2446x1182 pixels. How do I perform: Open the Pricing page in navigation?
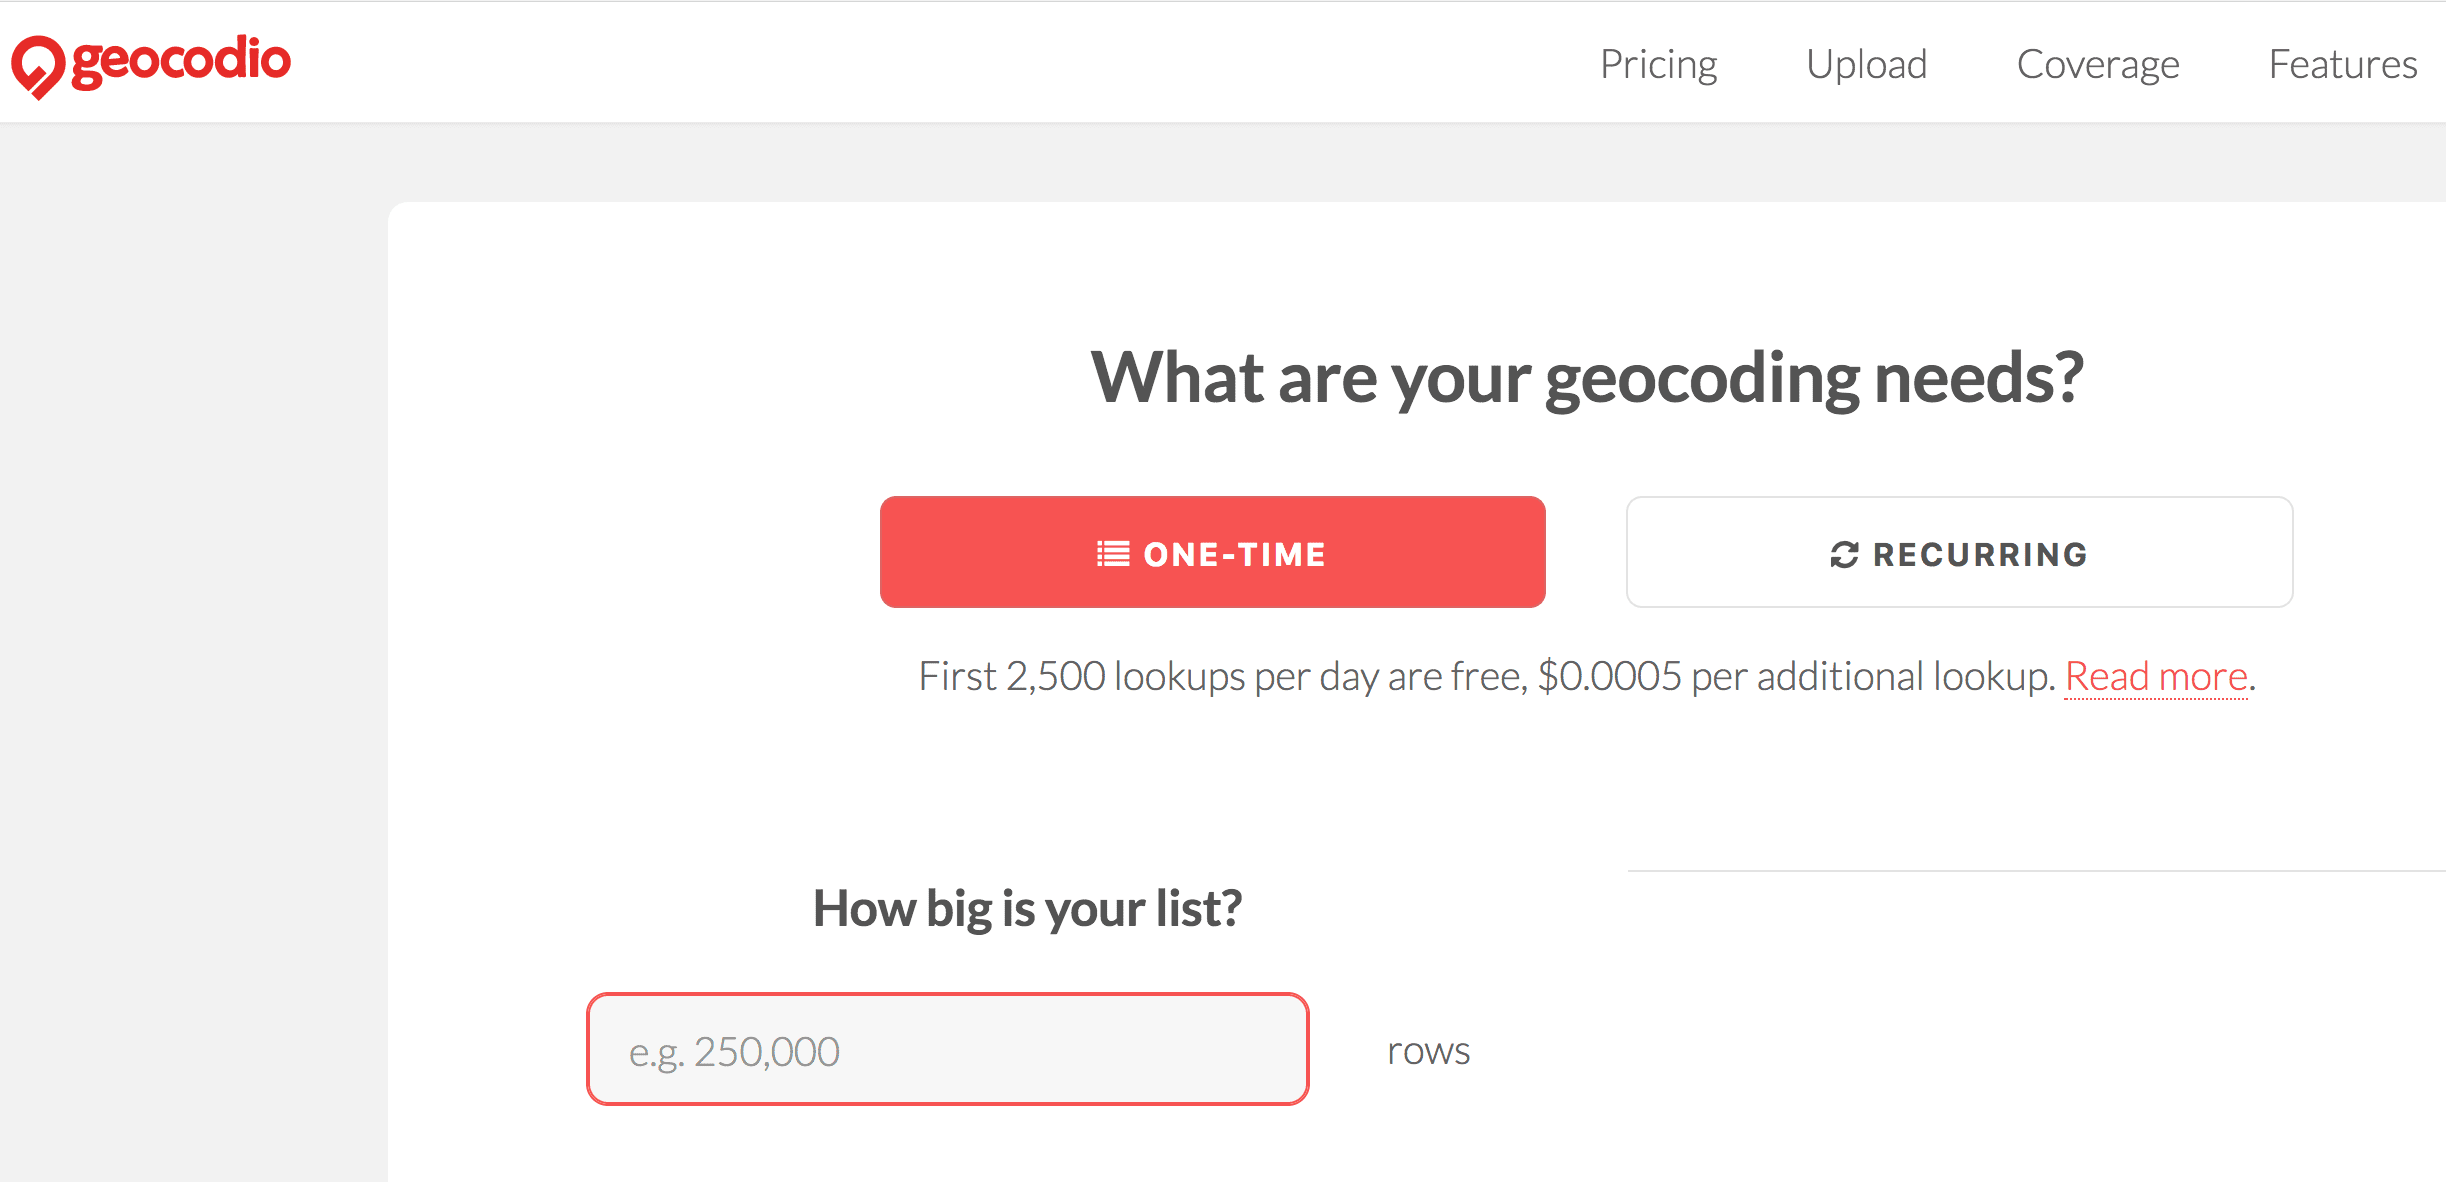click(x=1658, y=64)
